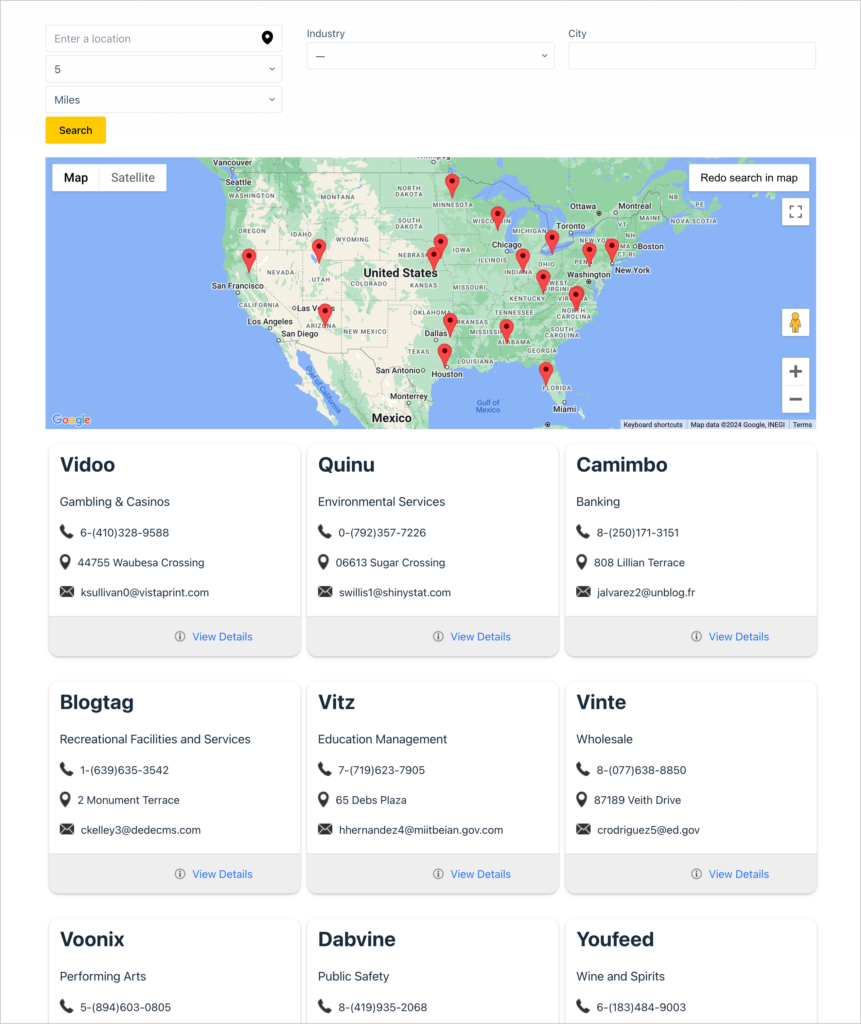Open the radius distance dropdown showing 5
Image resolution: width=861 pixels, height=1024 pixels.
(x=163, y=69)
